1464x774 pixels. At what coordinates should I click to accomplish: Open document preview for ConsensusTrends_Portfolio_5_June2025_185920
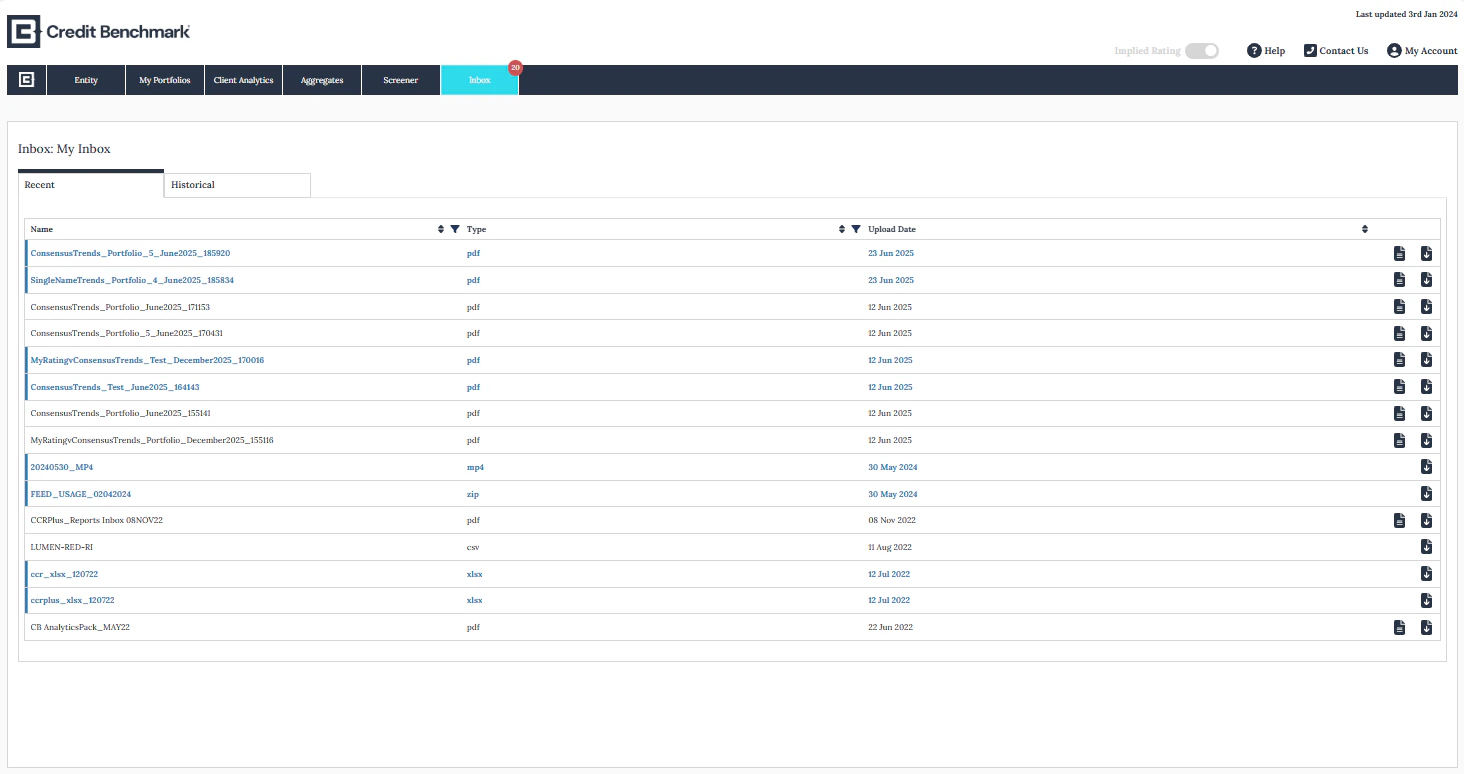(x=1400, y=254)
